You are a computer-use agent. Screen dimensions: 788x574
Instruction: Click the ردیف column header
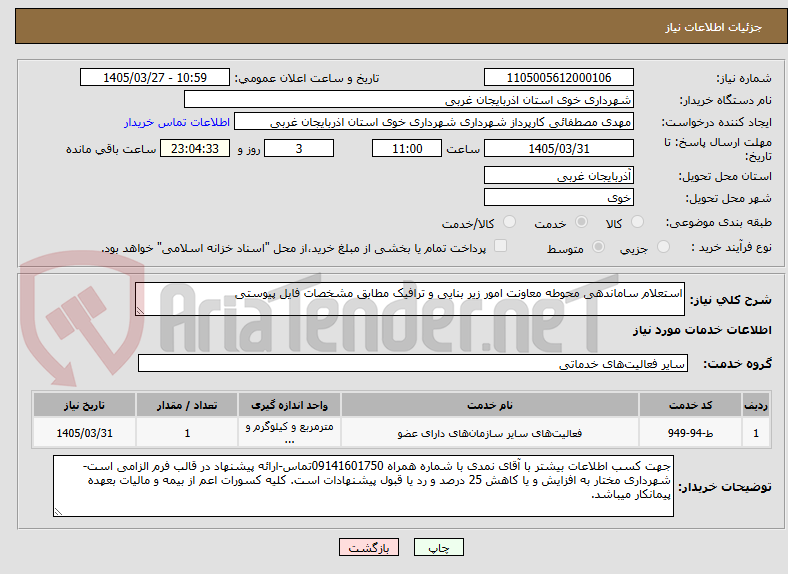coord(756,405)
